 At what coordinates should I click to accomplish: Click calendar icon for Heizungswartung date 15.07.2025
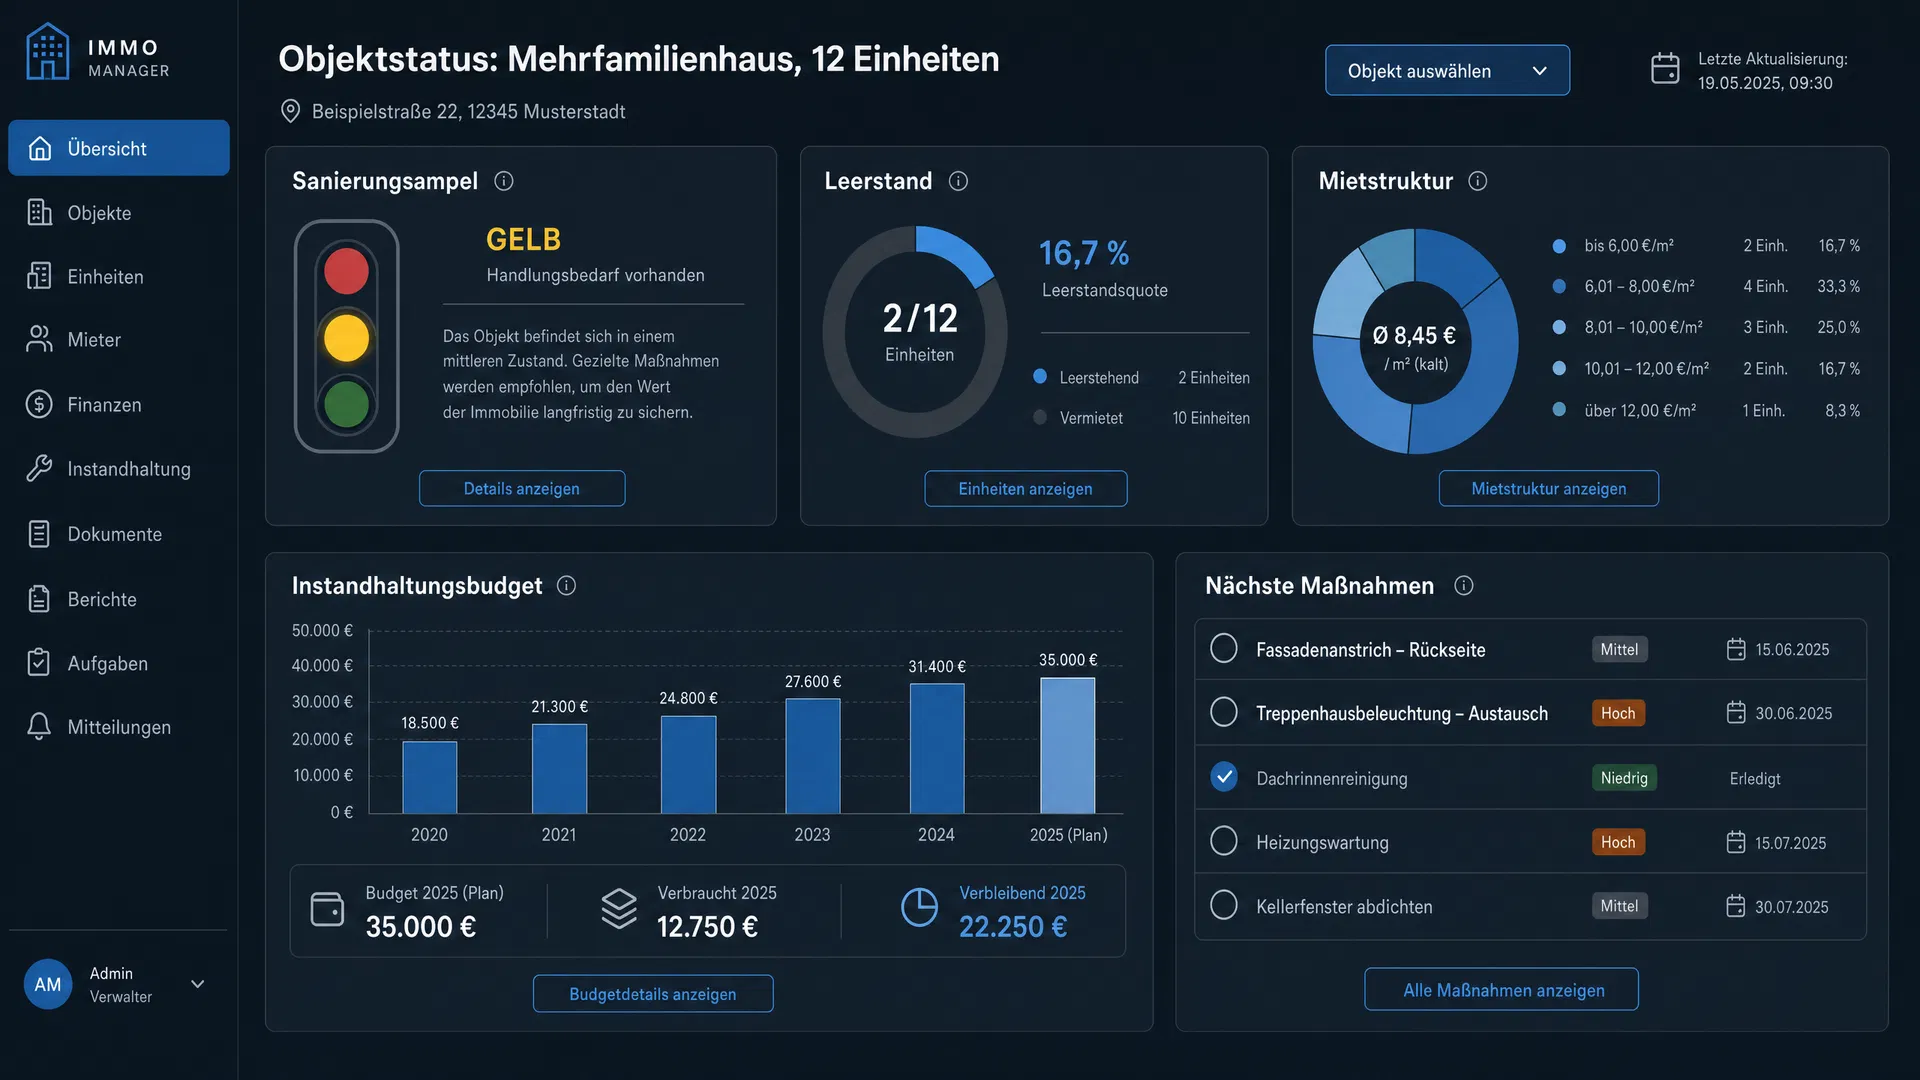1736,842
